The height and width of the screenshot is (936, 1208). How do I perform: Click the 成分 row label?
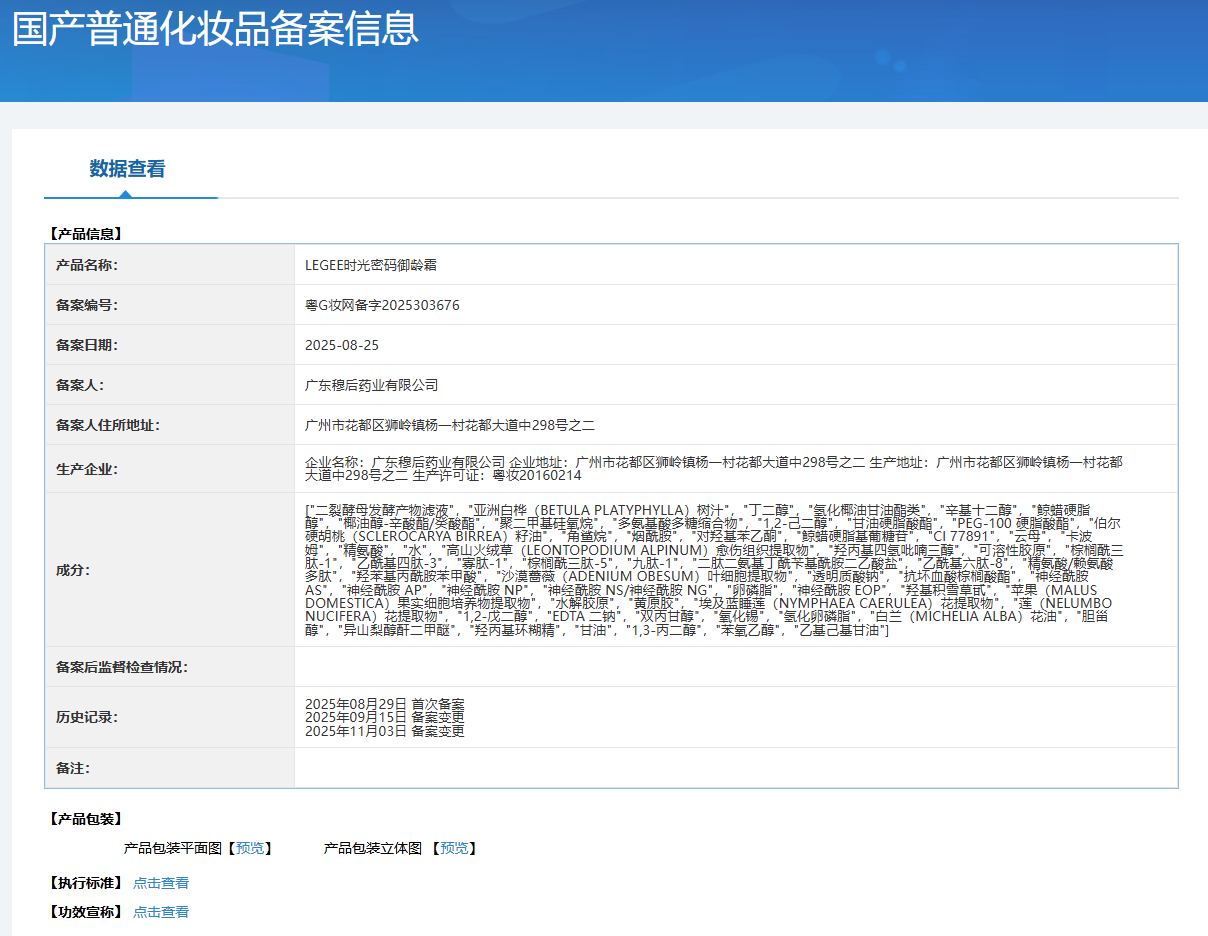pos(73,570)
